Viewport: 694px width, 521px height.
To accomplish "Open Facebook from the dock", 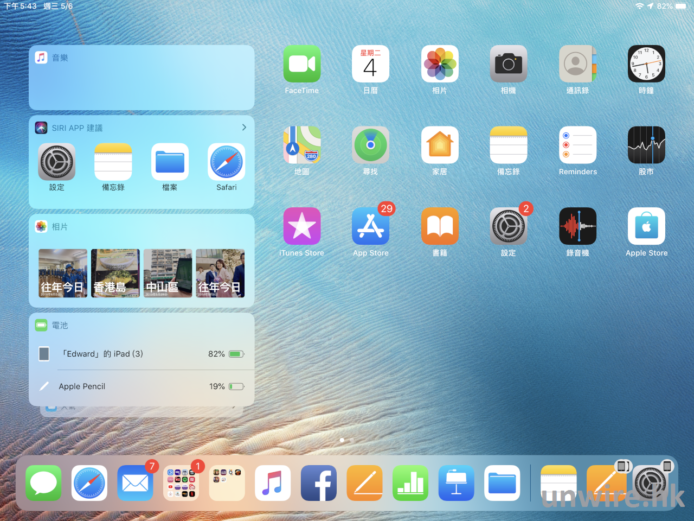I will [318, 483].
